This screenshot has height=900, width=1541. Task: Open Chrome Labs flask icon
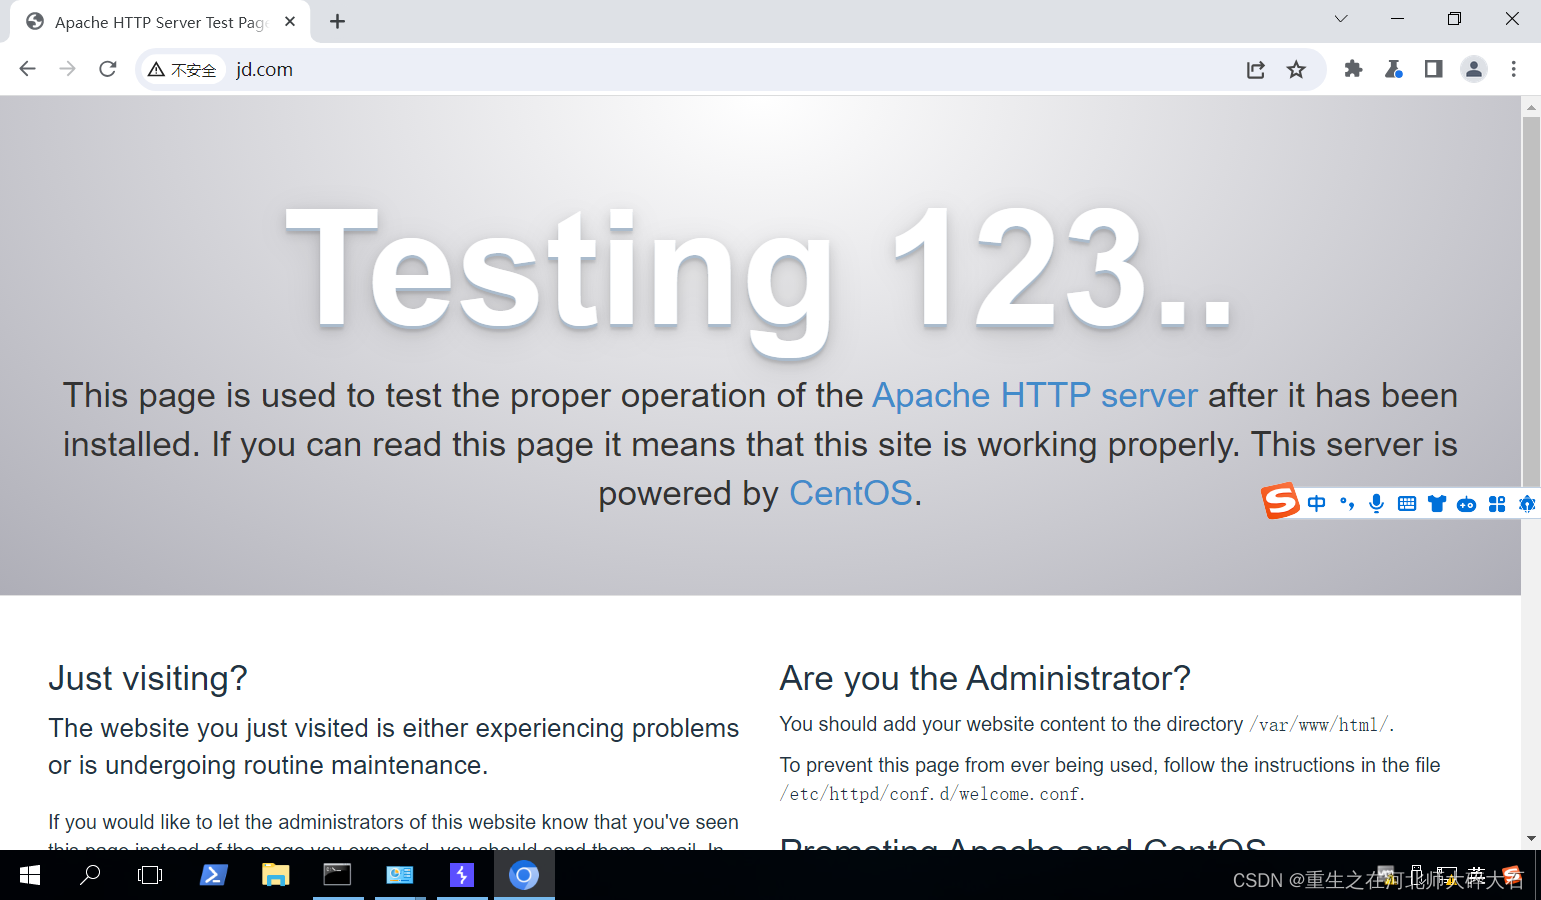(1393, 69)
